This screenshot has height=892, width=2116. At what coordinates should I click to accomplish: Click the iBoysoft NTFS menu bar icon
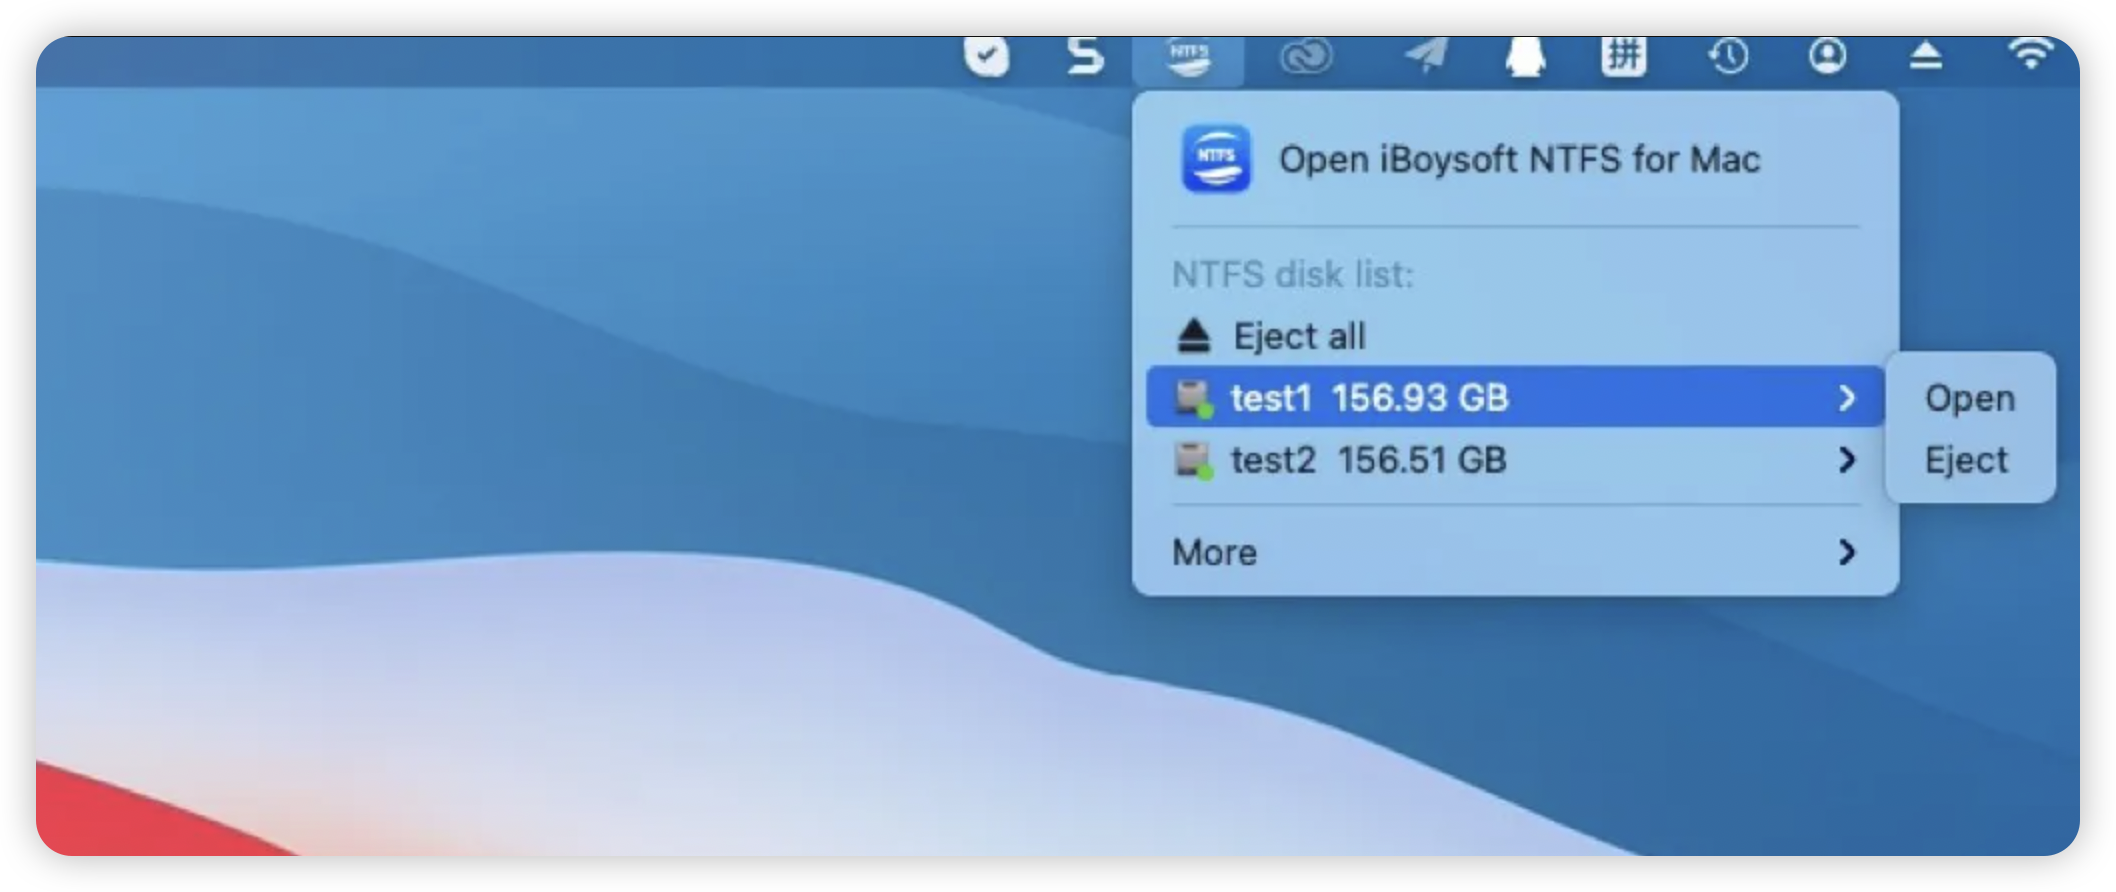1188,58
